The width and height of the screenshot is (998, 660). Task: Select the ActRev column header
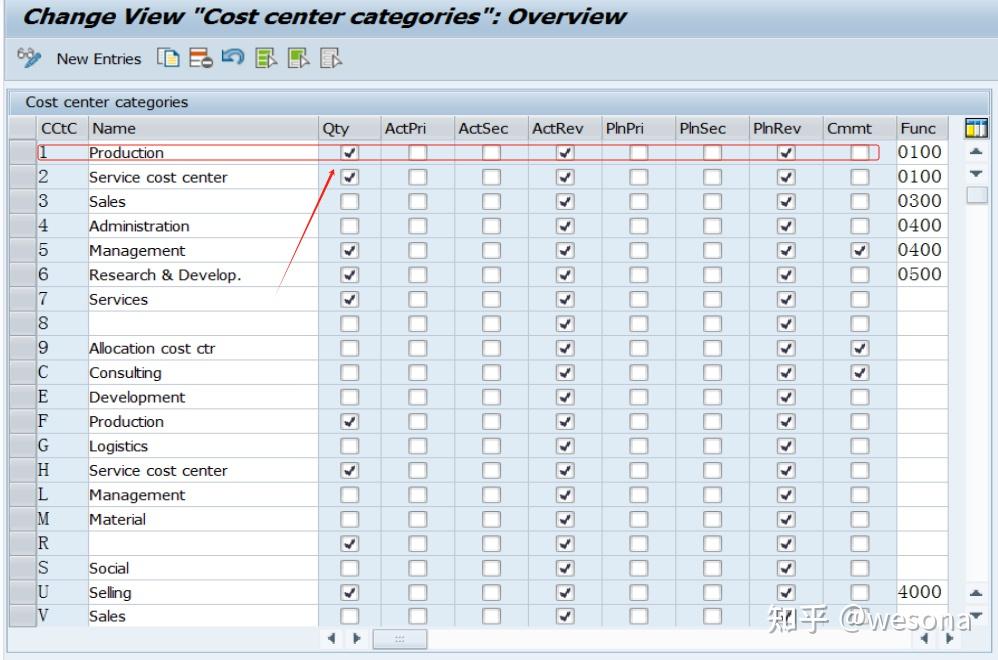[565, 128]
